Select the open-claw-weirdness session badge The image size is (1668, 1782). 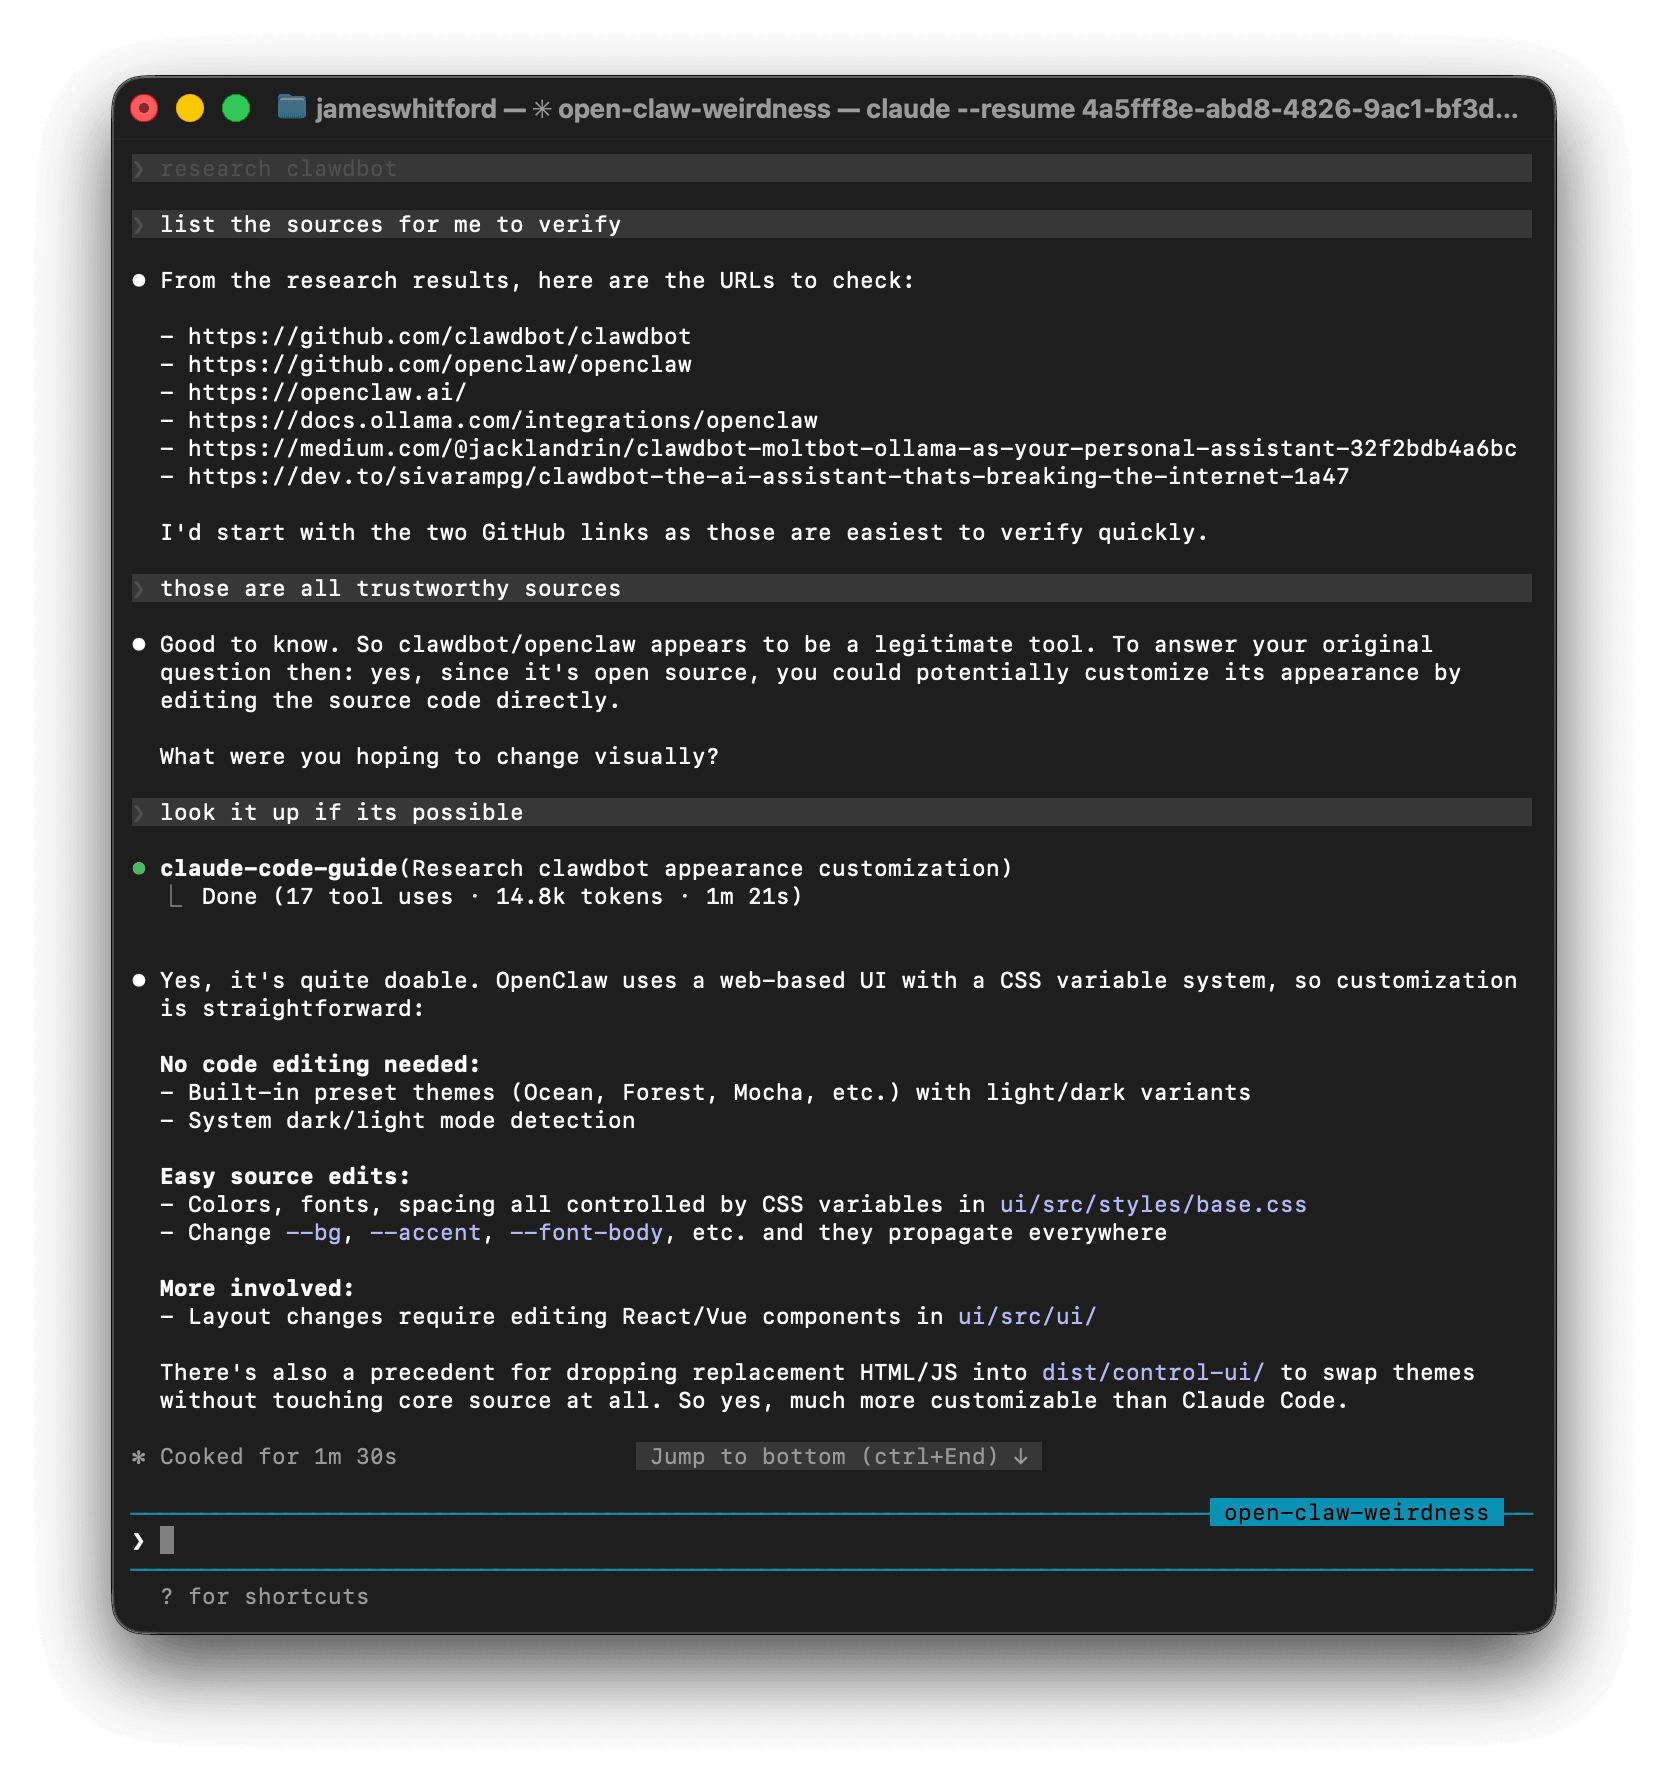pos(1355,1513)
